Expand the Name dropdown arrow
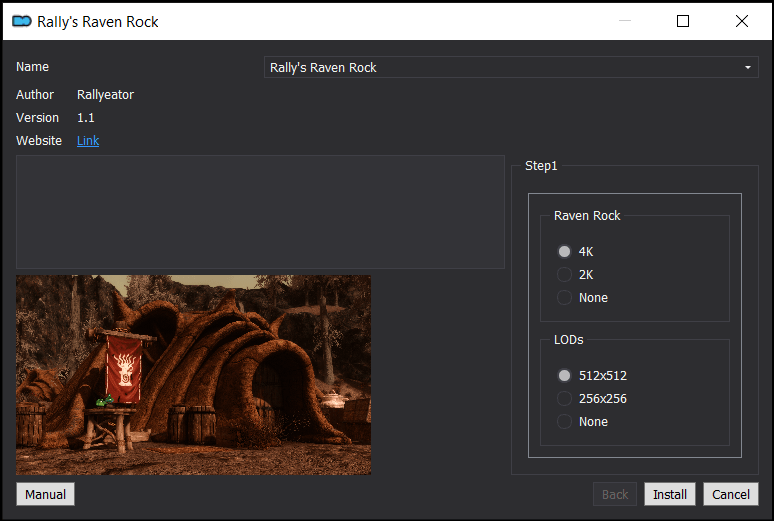Viewport: 774px width, 521px height. pyautogui.click(x=748, y=67)
